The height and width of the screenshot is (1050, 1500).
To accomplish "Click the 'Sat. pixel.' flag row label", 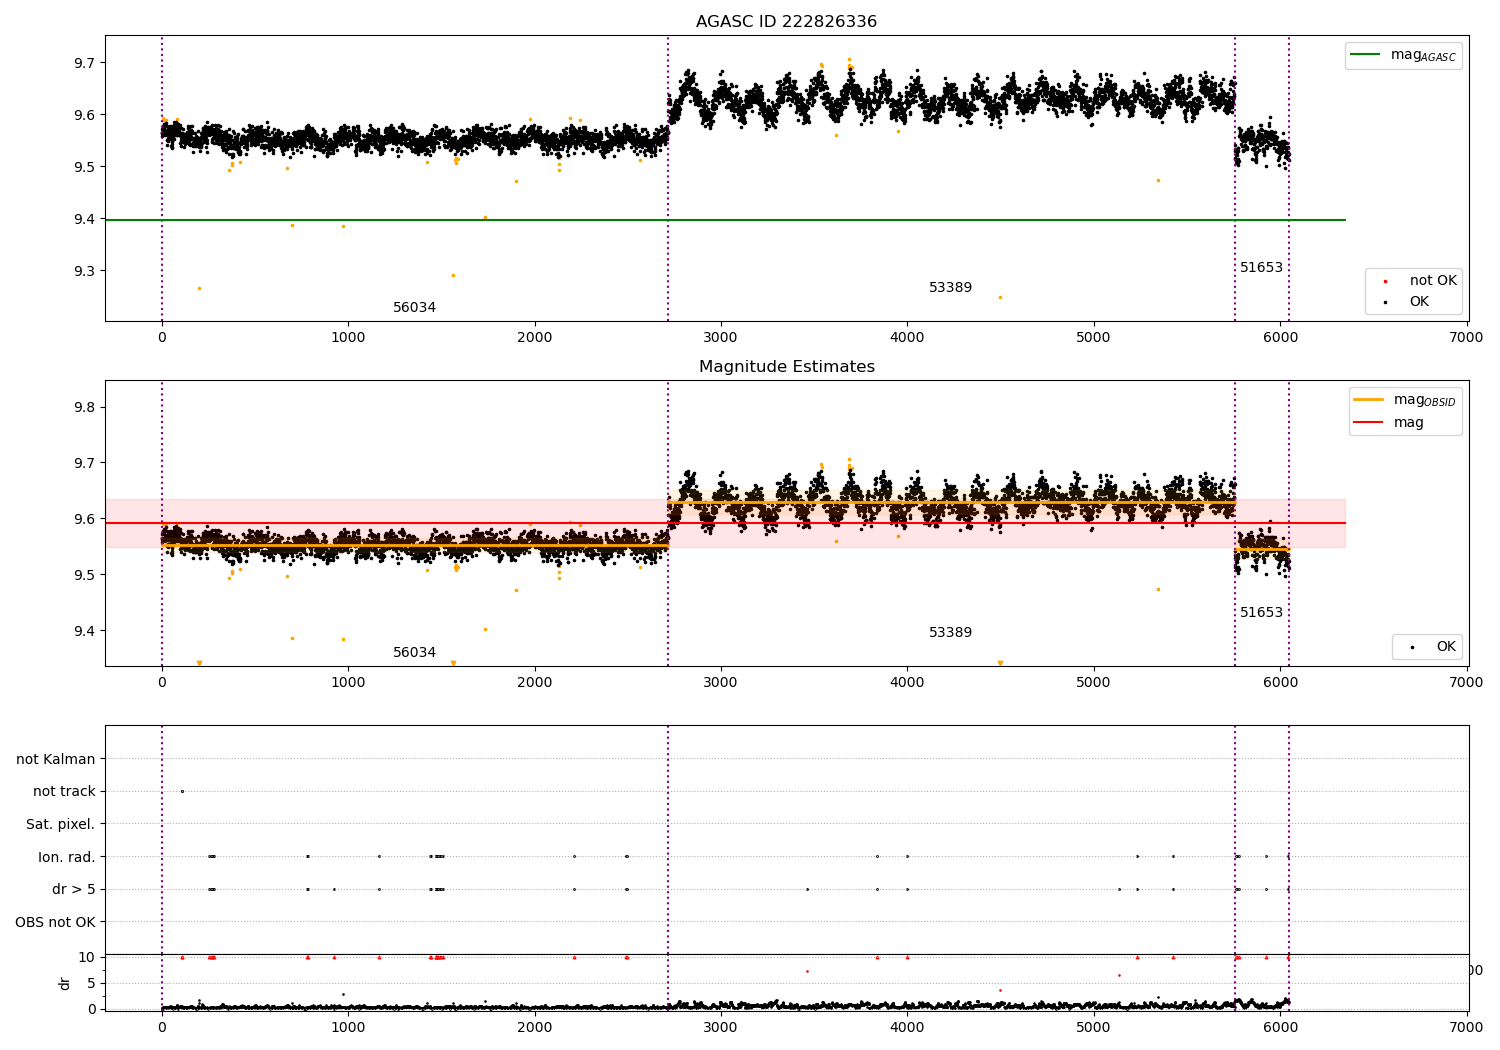I will point(61,825).
